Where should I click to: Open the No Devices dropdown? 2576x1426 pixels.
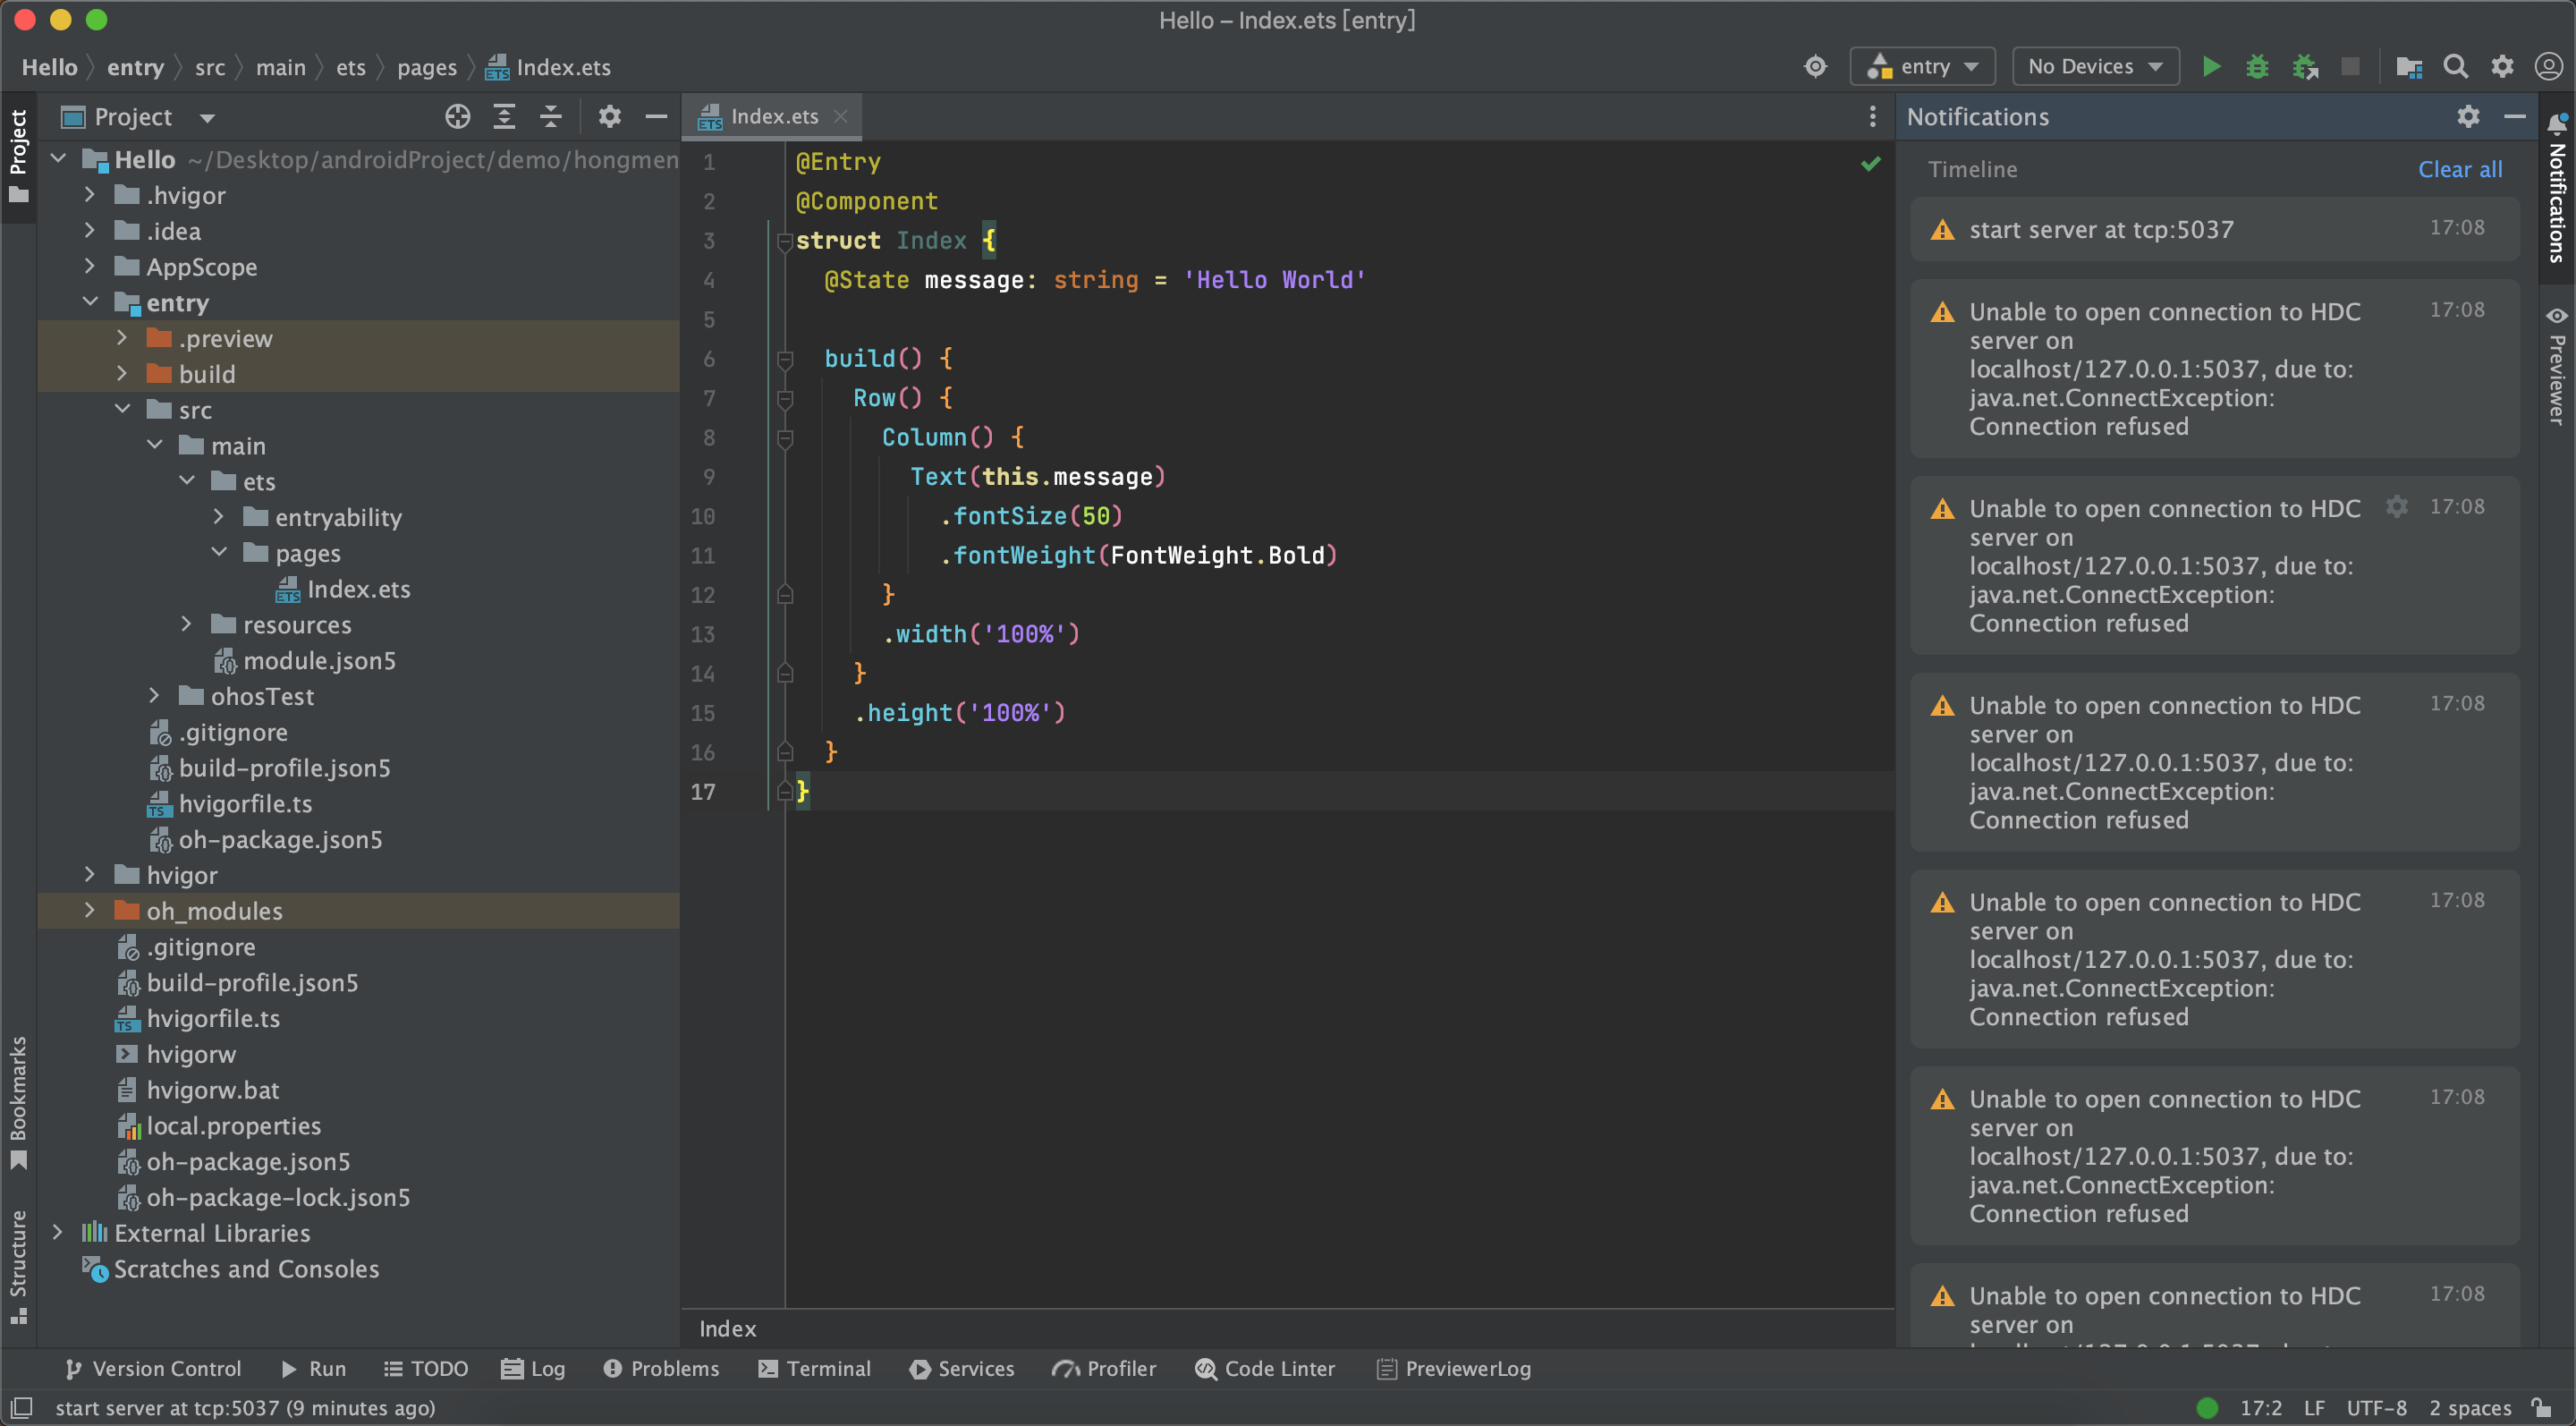click(2095, 67)
